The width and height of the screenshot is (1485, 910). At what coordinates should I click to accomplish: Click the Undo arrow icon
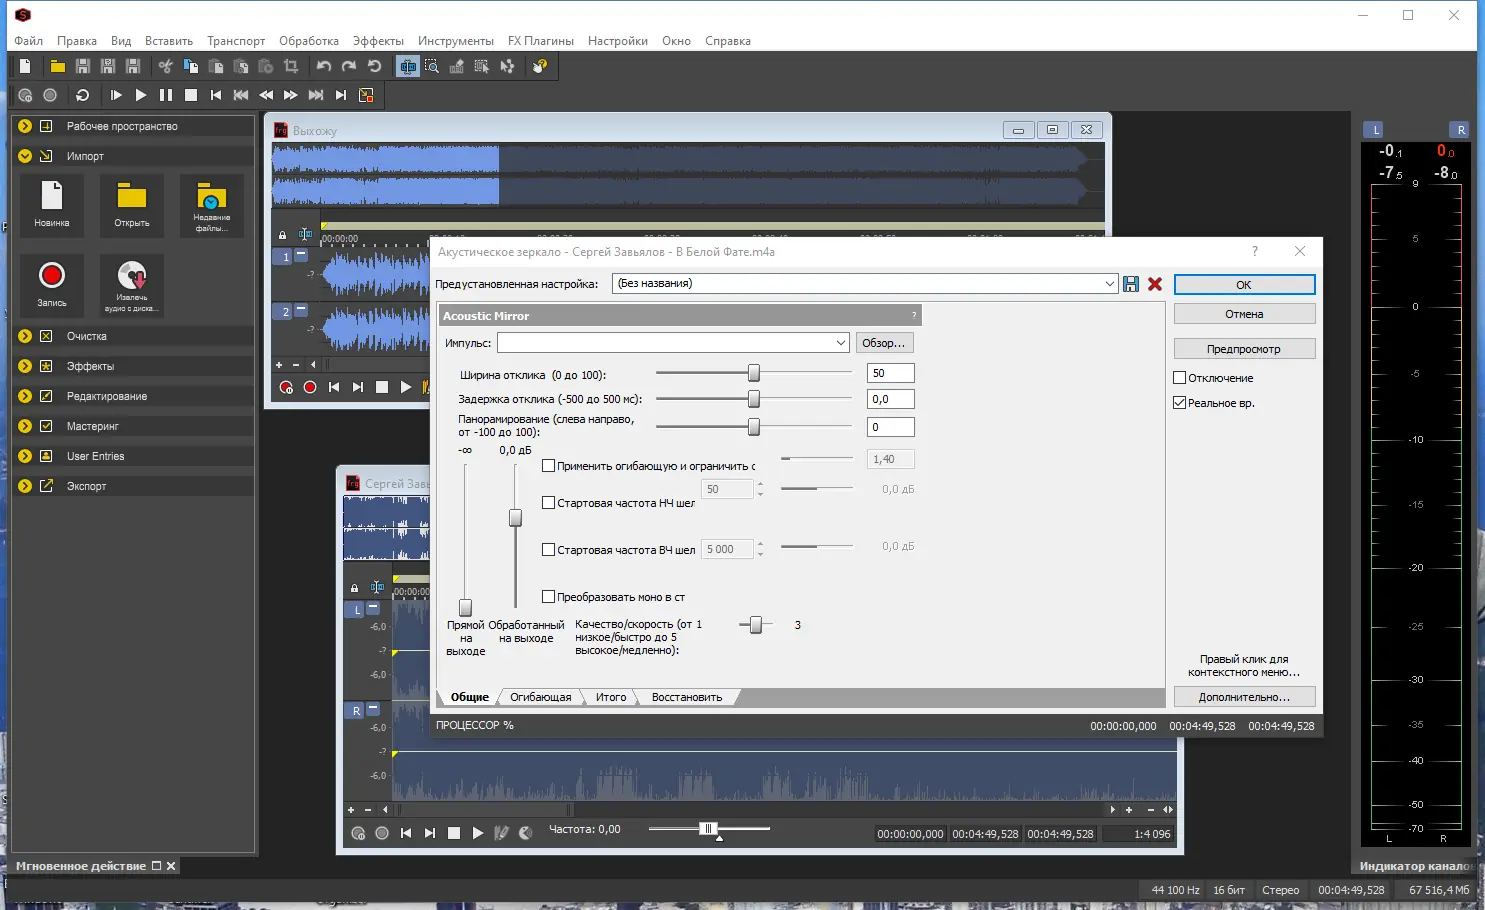(324, 66)
